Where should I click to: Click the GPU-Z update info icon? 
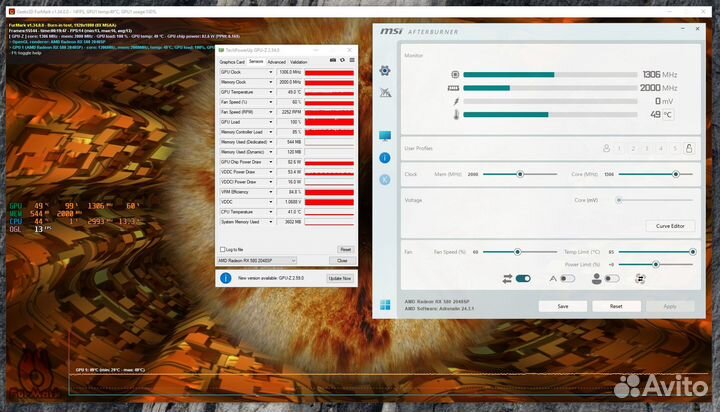click(225, 278)
